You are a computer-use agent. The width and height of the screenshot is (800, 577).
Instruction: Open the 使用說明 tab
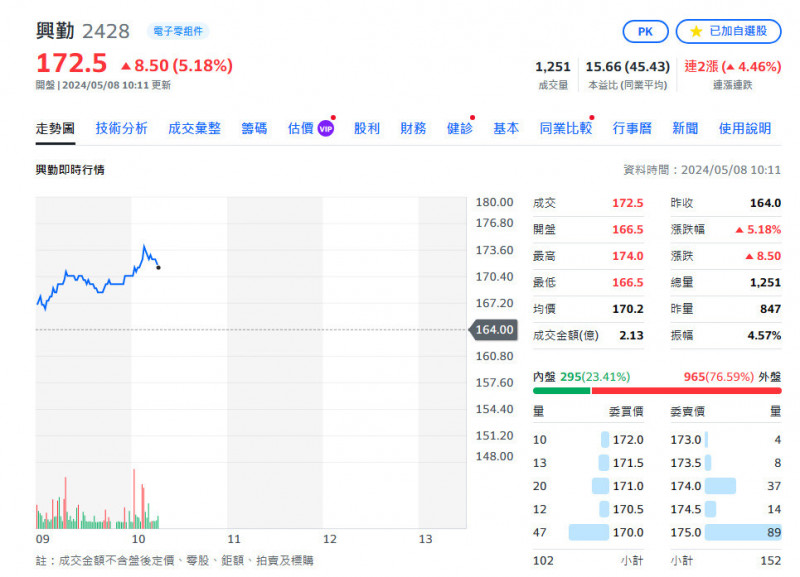(745, 129)
